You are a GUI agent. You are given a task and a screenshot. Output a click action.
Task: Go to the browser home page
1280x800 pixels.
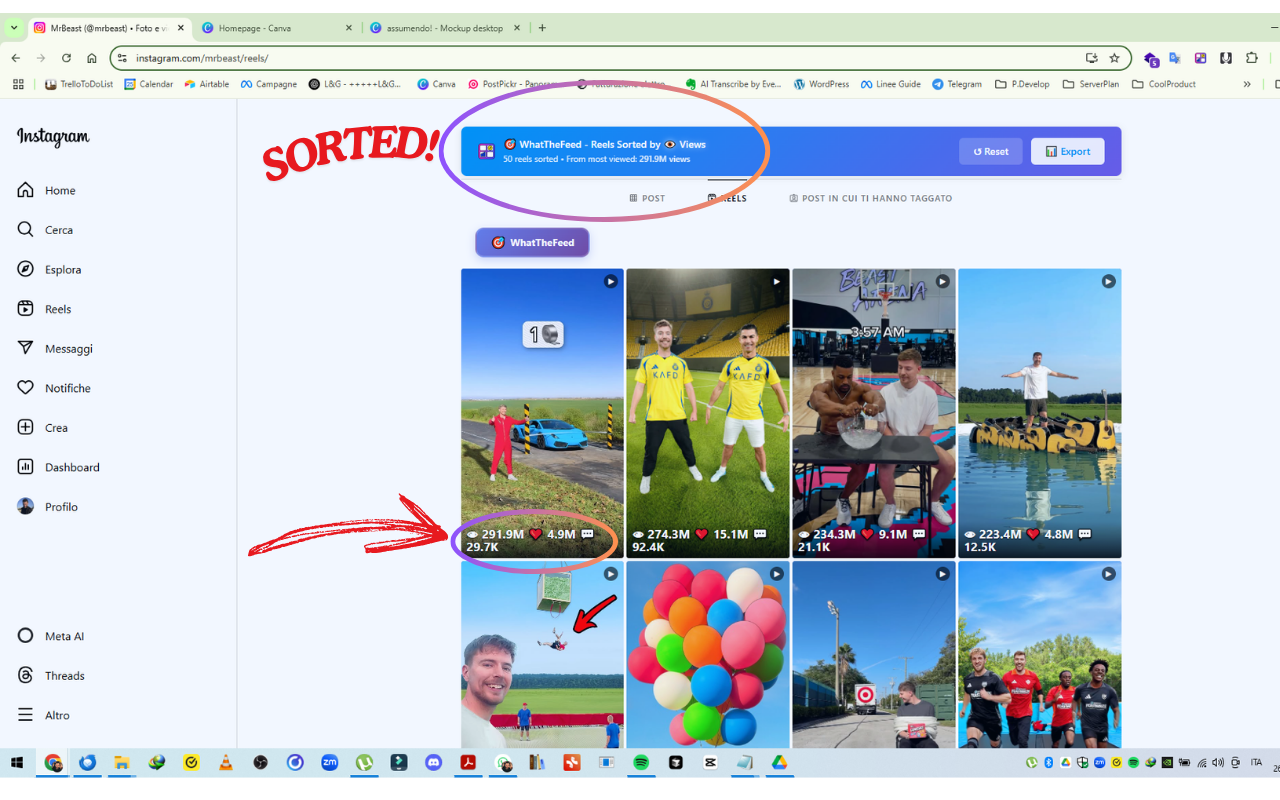click(92, 58)
